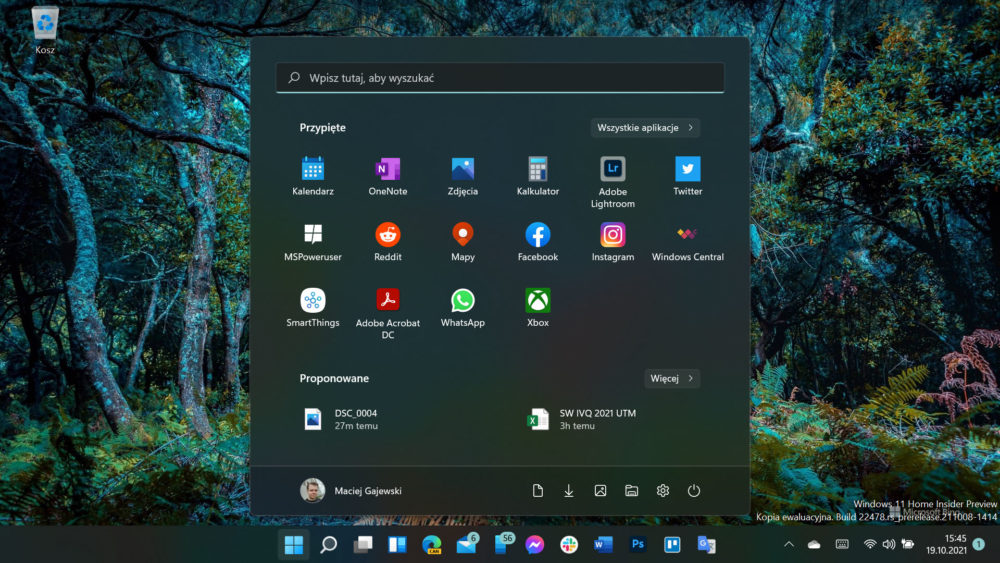Open Google Translate icon on taskbar

click(706, 545)
